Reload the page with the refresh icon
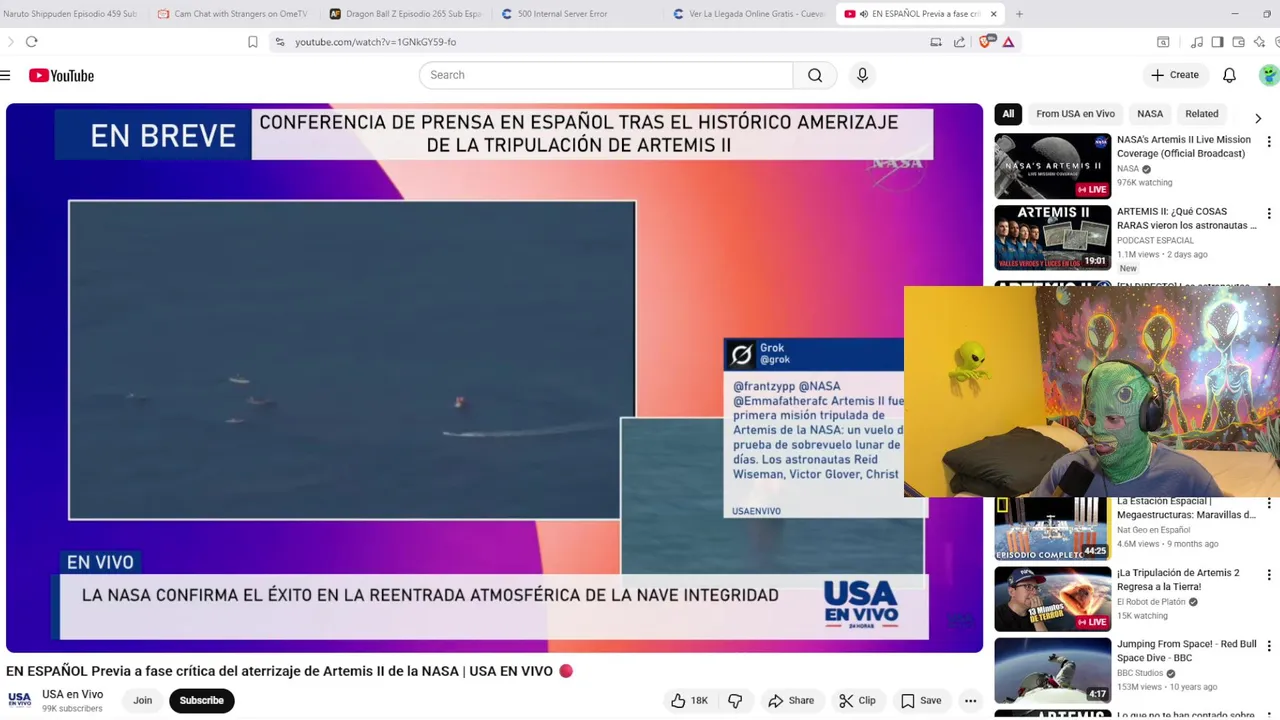1280x720 pixels. 31,42
